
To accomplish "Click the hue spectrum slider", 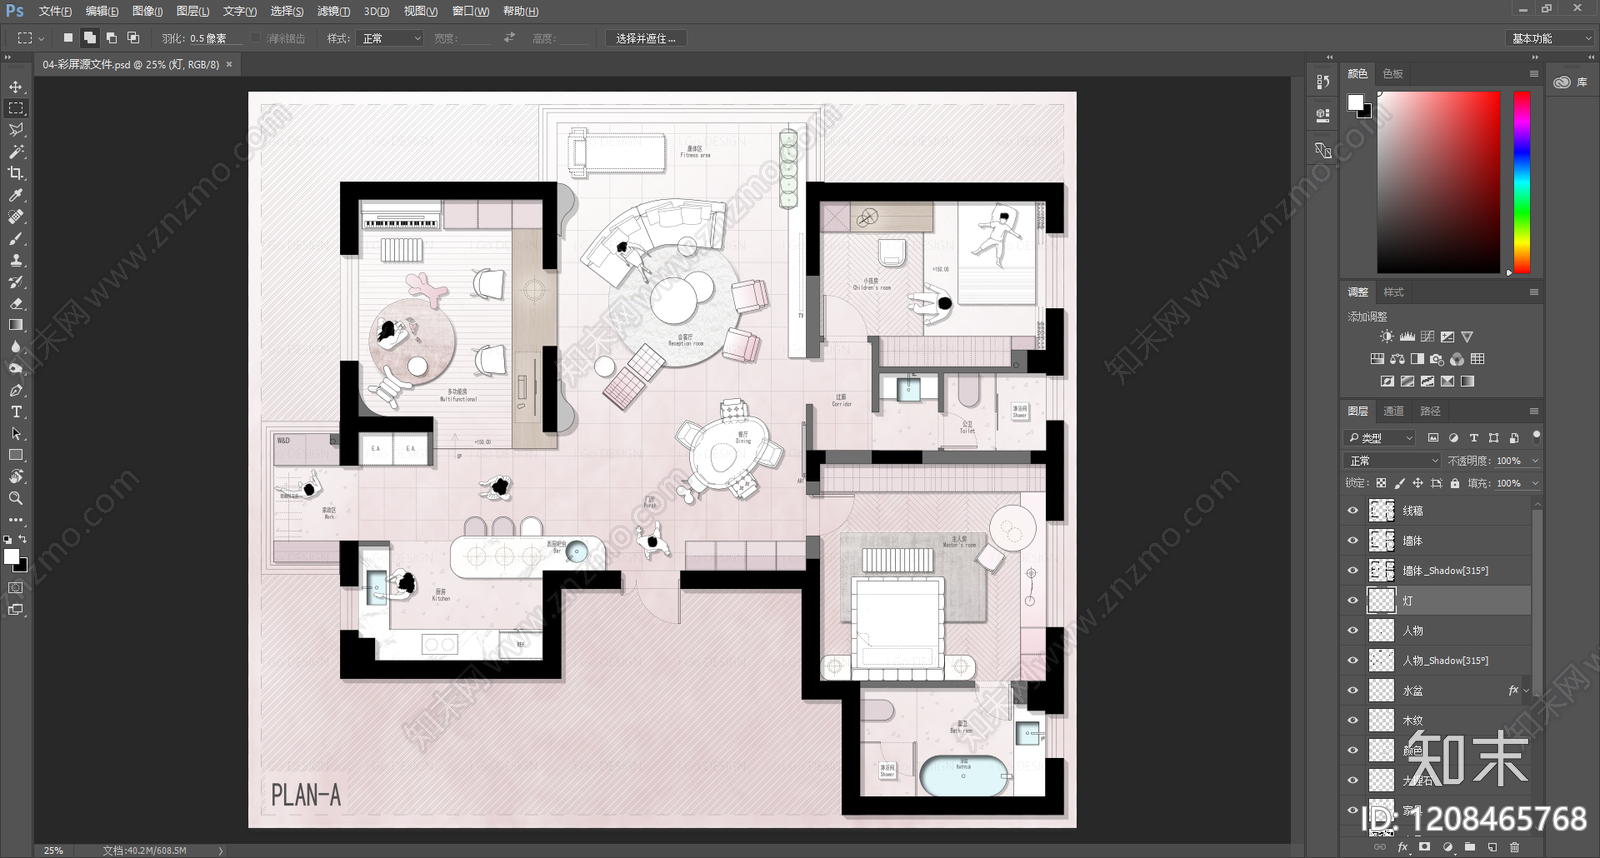I will point(1522,183).
